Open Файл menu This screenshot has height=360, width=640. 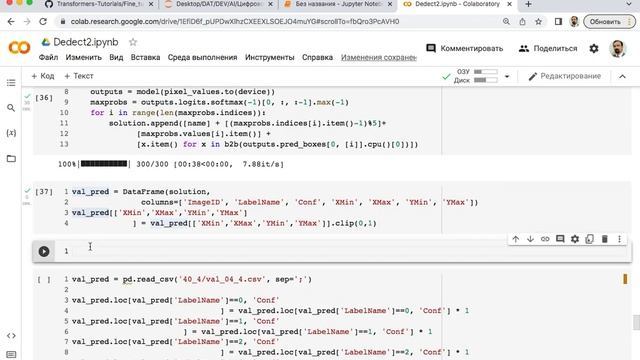click(48, 58)
